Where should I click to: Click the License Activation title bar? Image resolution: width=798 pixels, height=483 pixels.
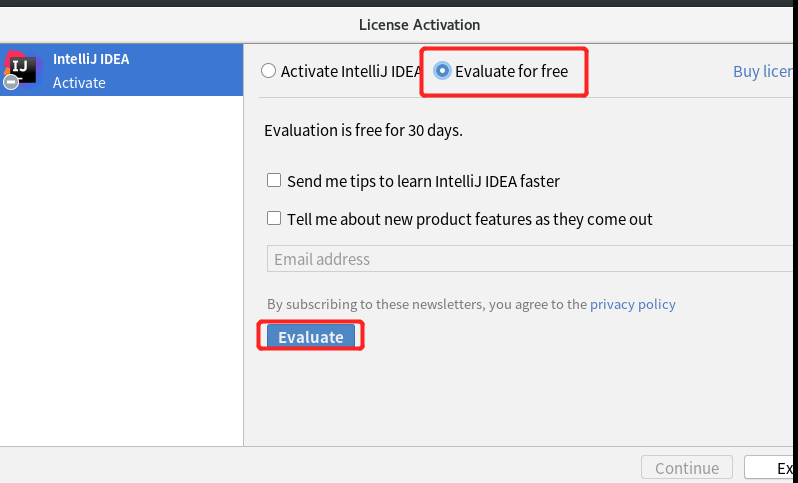point(419,24)
